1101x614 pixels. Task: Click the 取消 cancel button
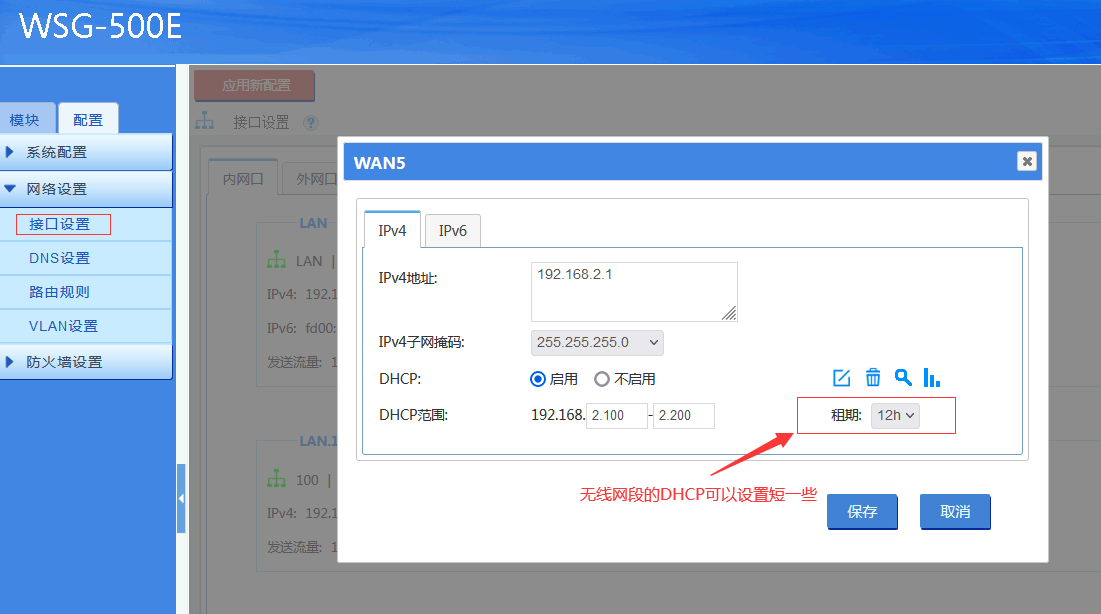pos(955,511)
